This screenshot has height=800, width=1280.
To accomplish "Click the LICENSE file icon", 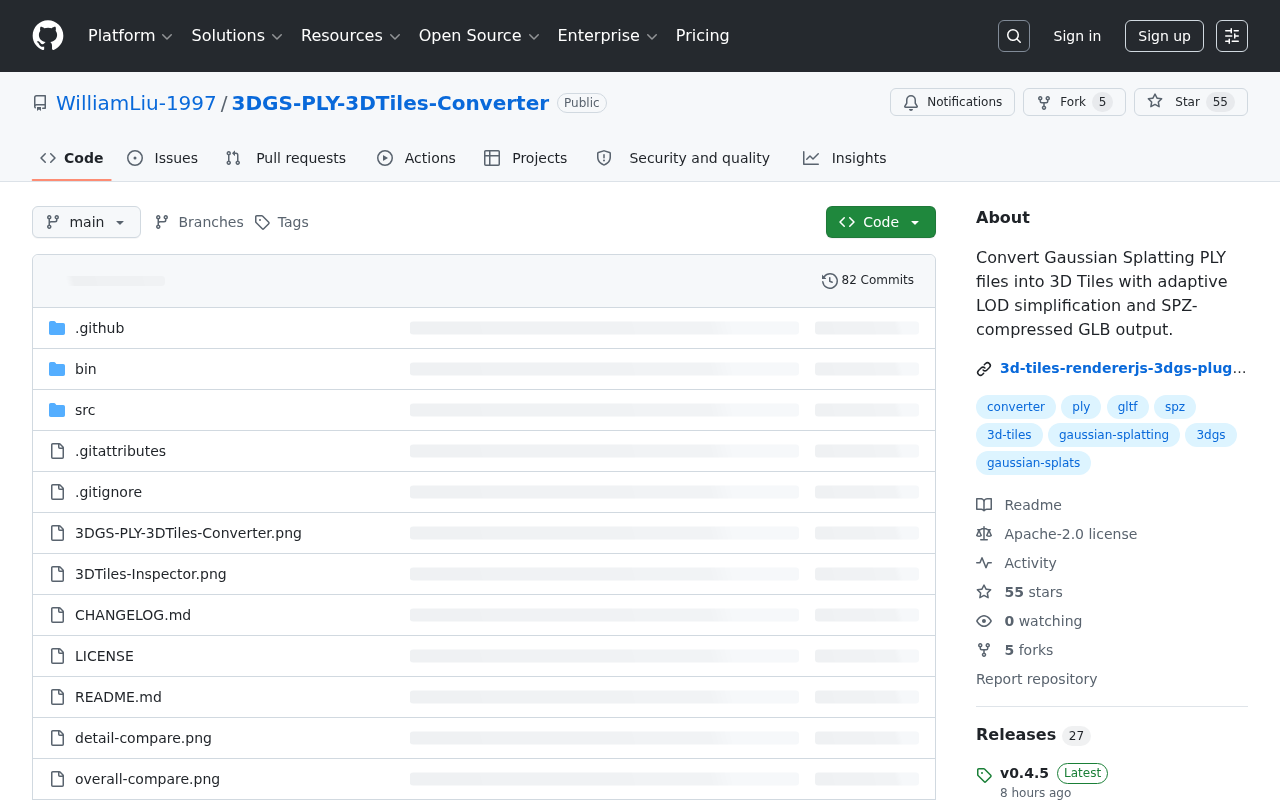I will tap(57, 656).
